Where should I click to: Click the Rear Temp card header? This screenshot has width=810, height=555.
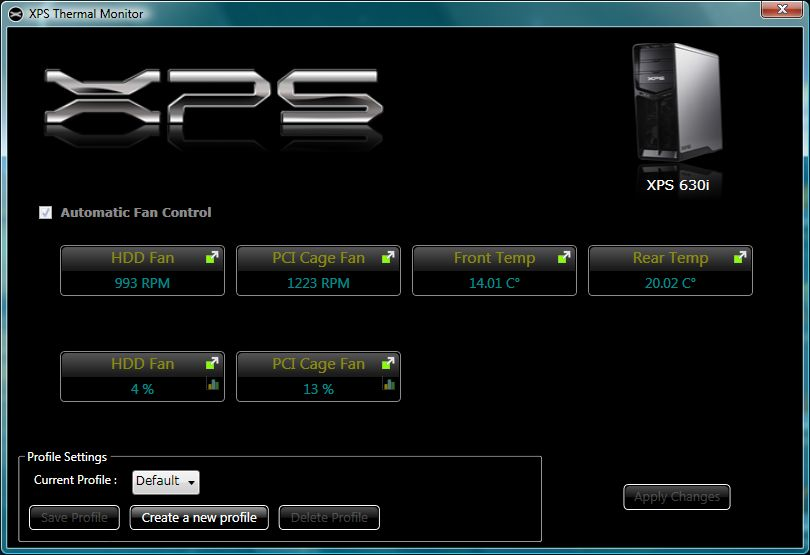click(x=671, y=258)
